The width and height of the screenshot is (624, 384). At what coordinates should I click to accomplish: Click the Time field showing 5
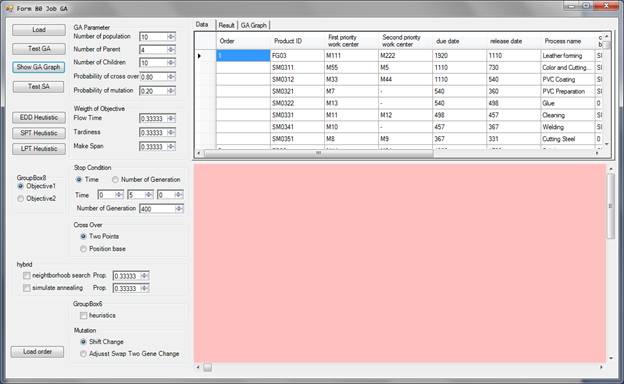tap(136, 195)
